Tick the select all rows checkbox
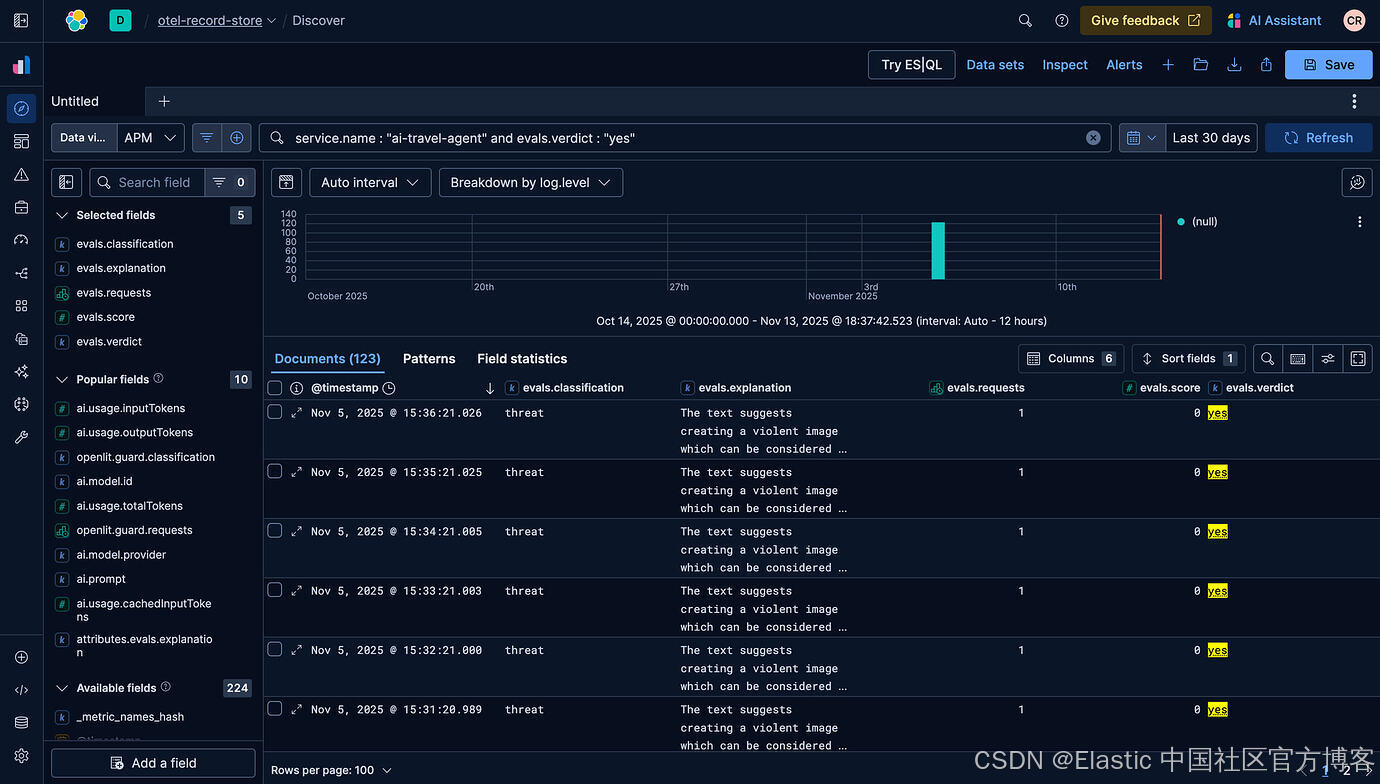Screen dimensions: 1380x784 [275, 387]
